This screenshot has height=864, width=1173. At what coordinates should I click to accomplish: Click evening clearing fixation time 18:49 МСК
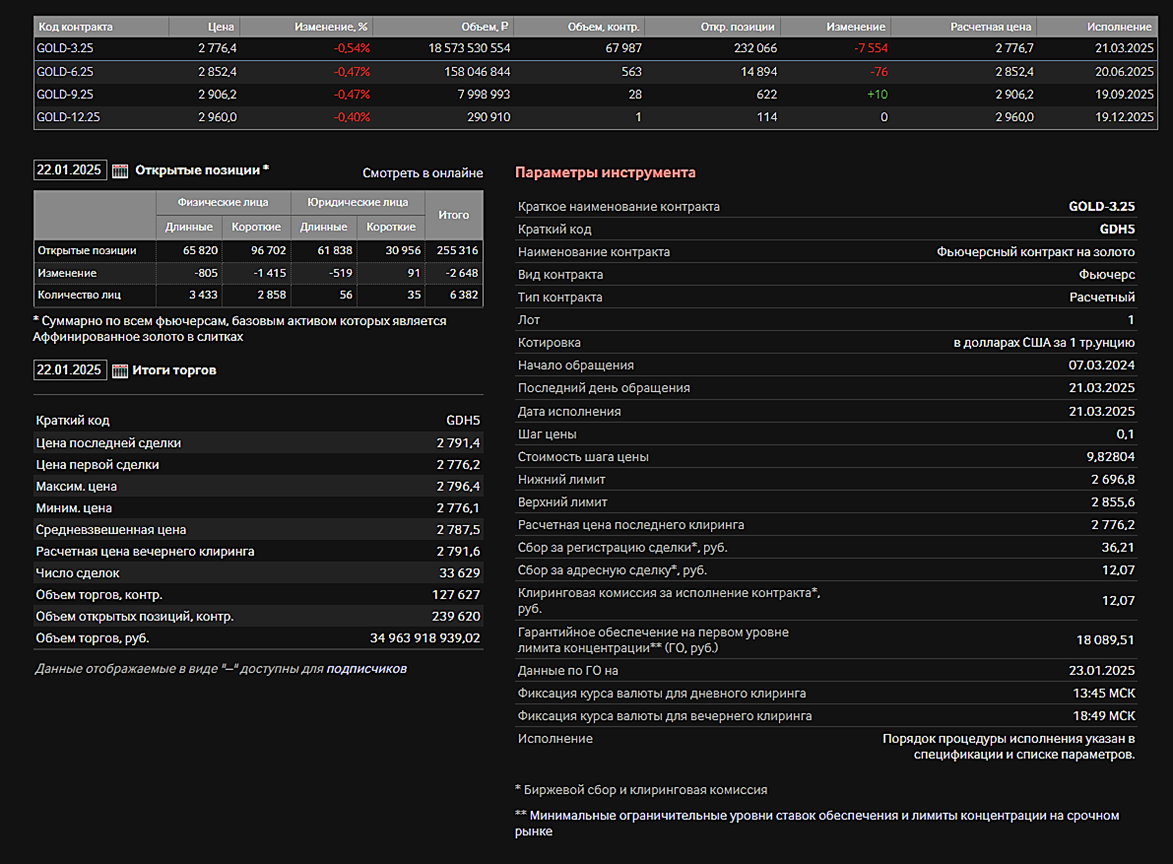[x=1103, y=716]
